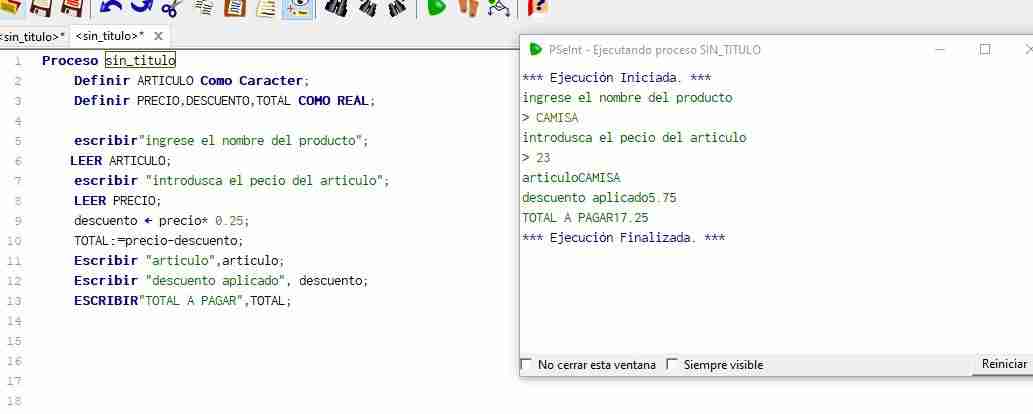The image size is (1033, 414).
Task: Click the Reiniciar button
Action: (x=1004, y=364)
